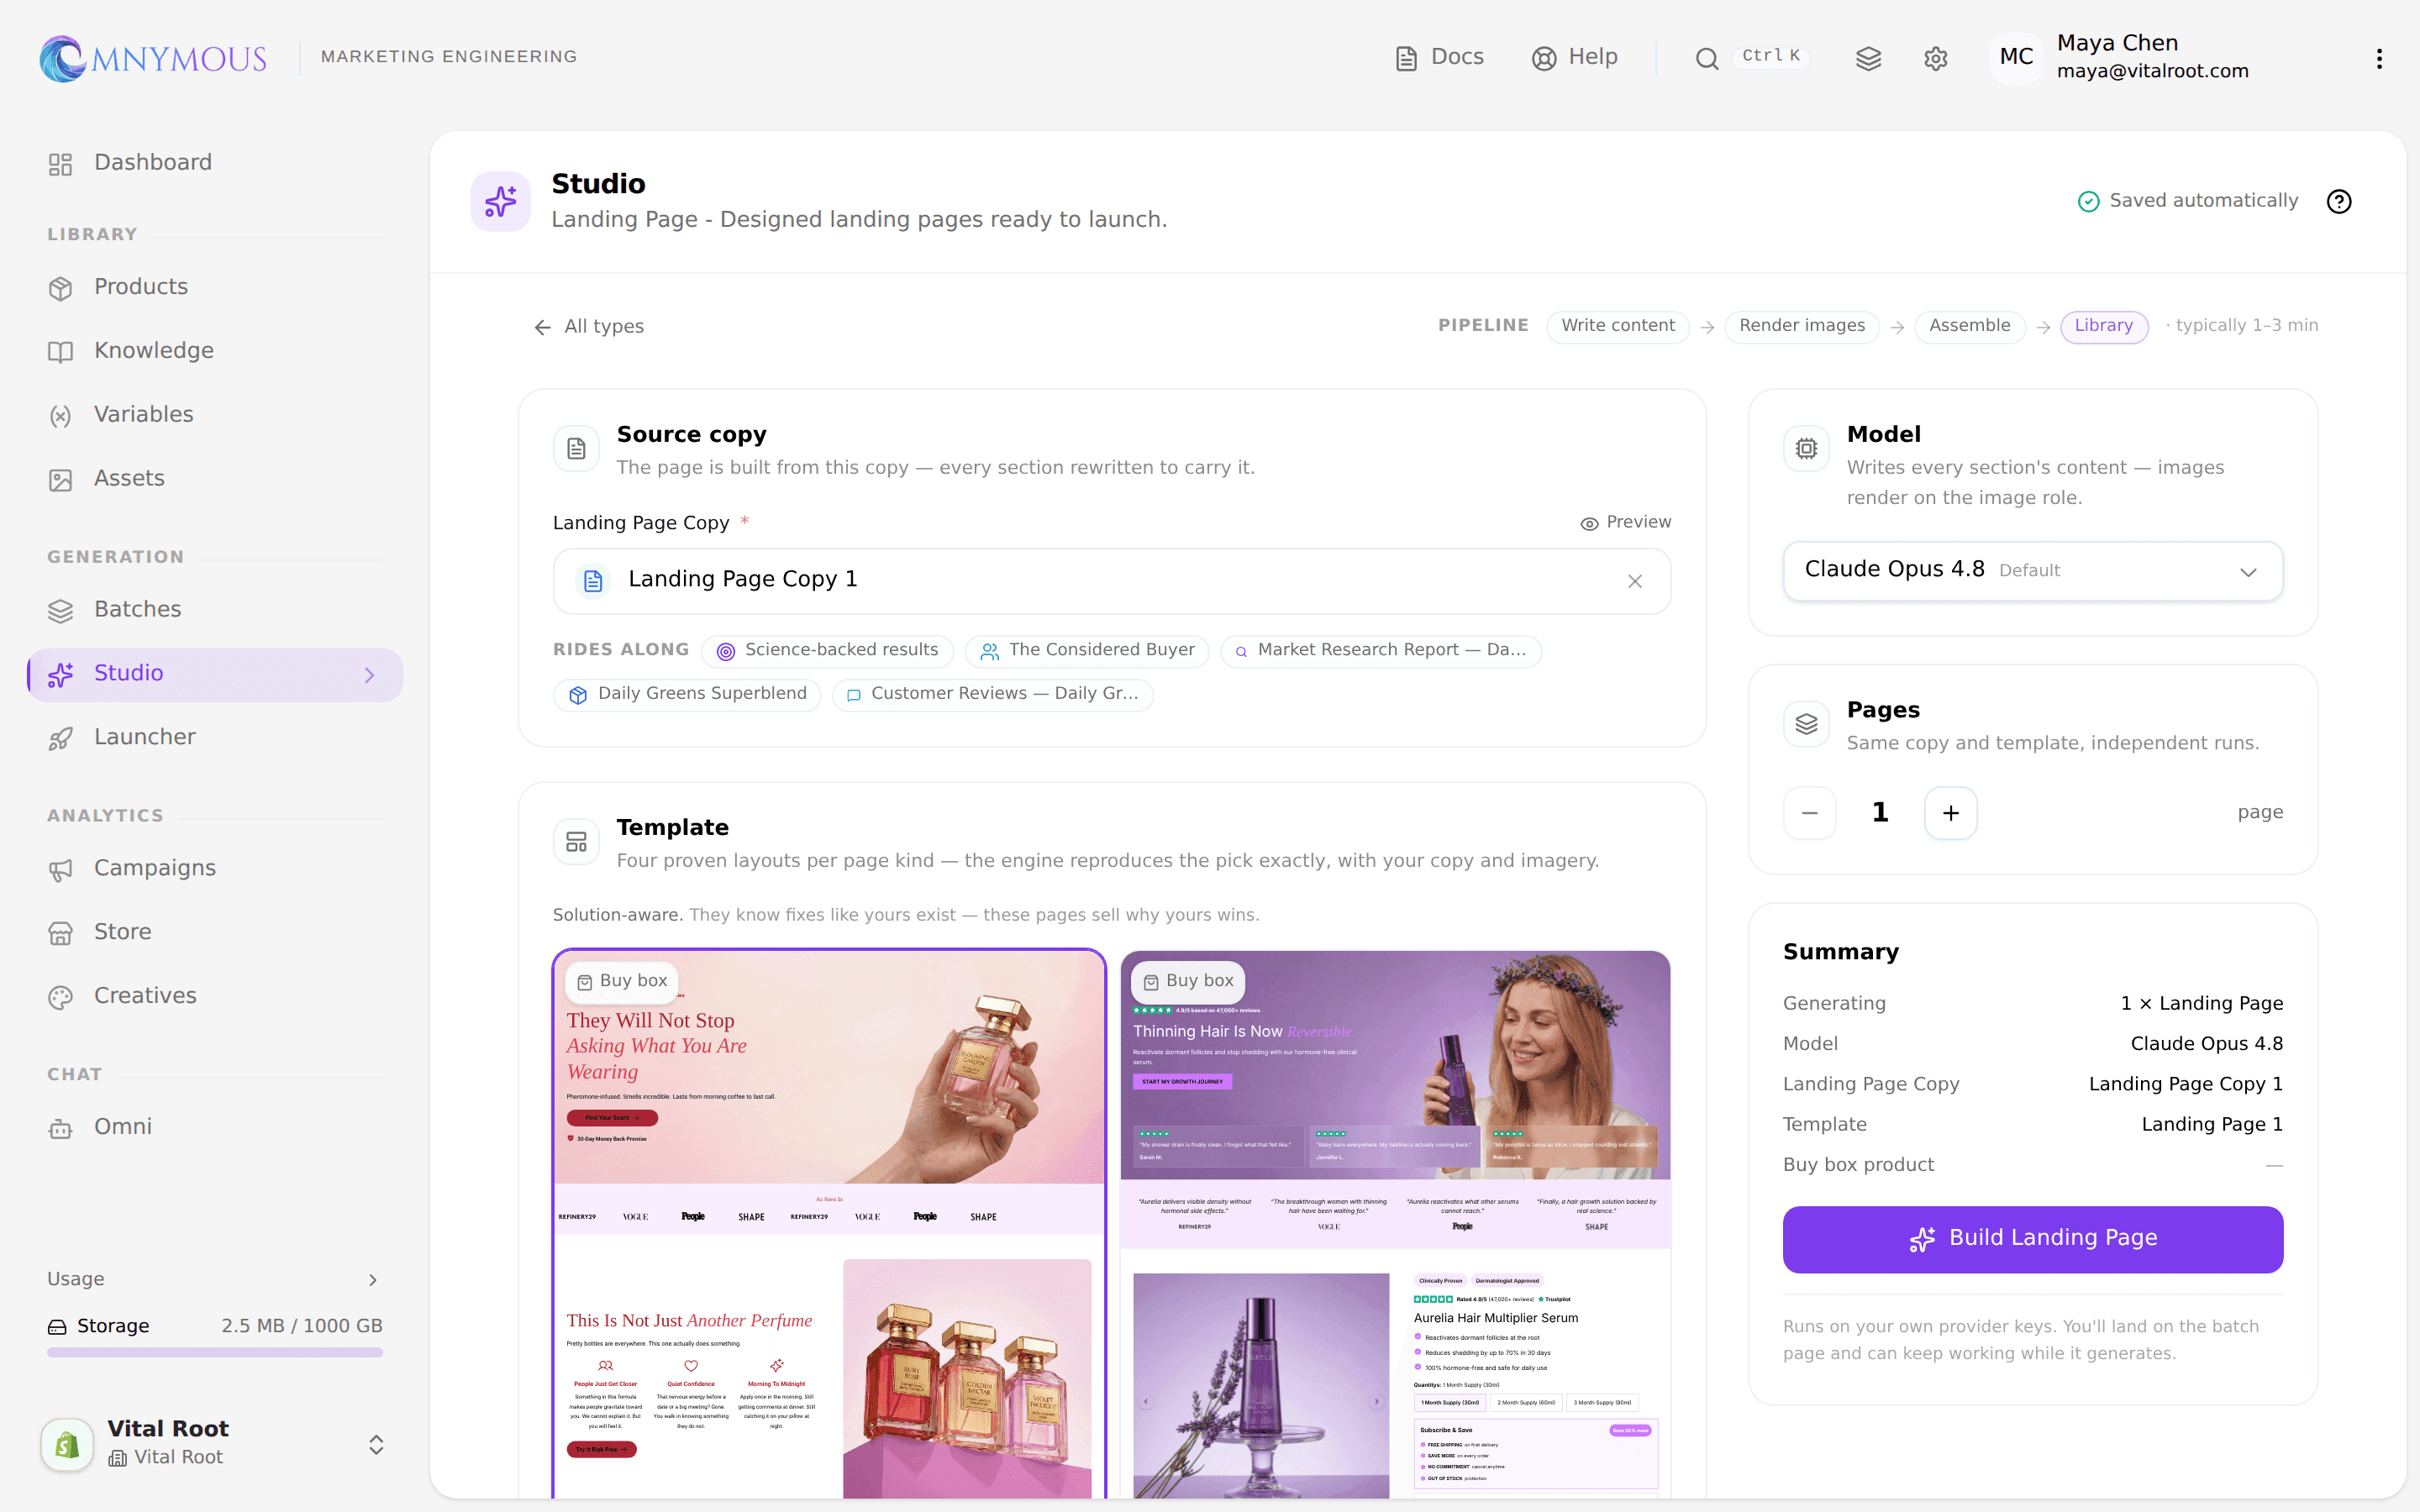Click the Customer Reviews chip
The height and width of the screenshot is (1512, 2420).
tap(992, 695)
